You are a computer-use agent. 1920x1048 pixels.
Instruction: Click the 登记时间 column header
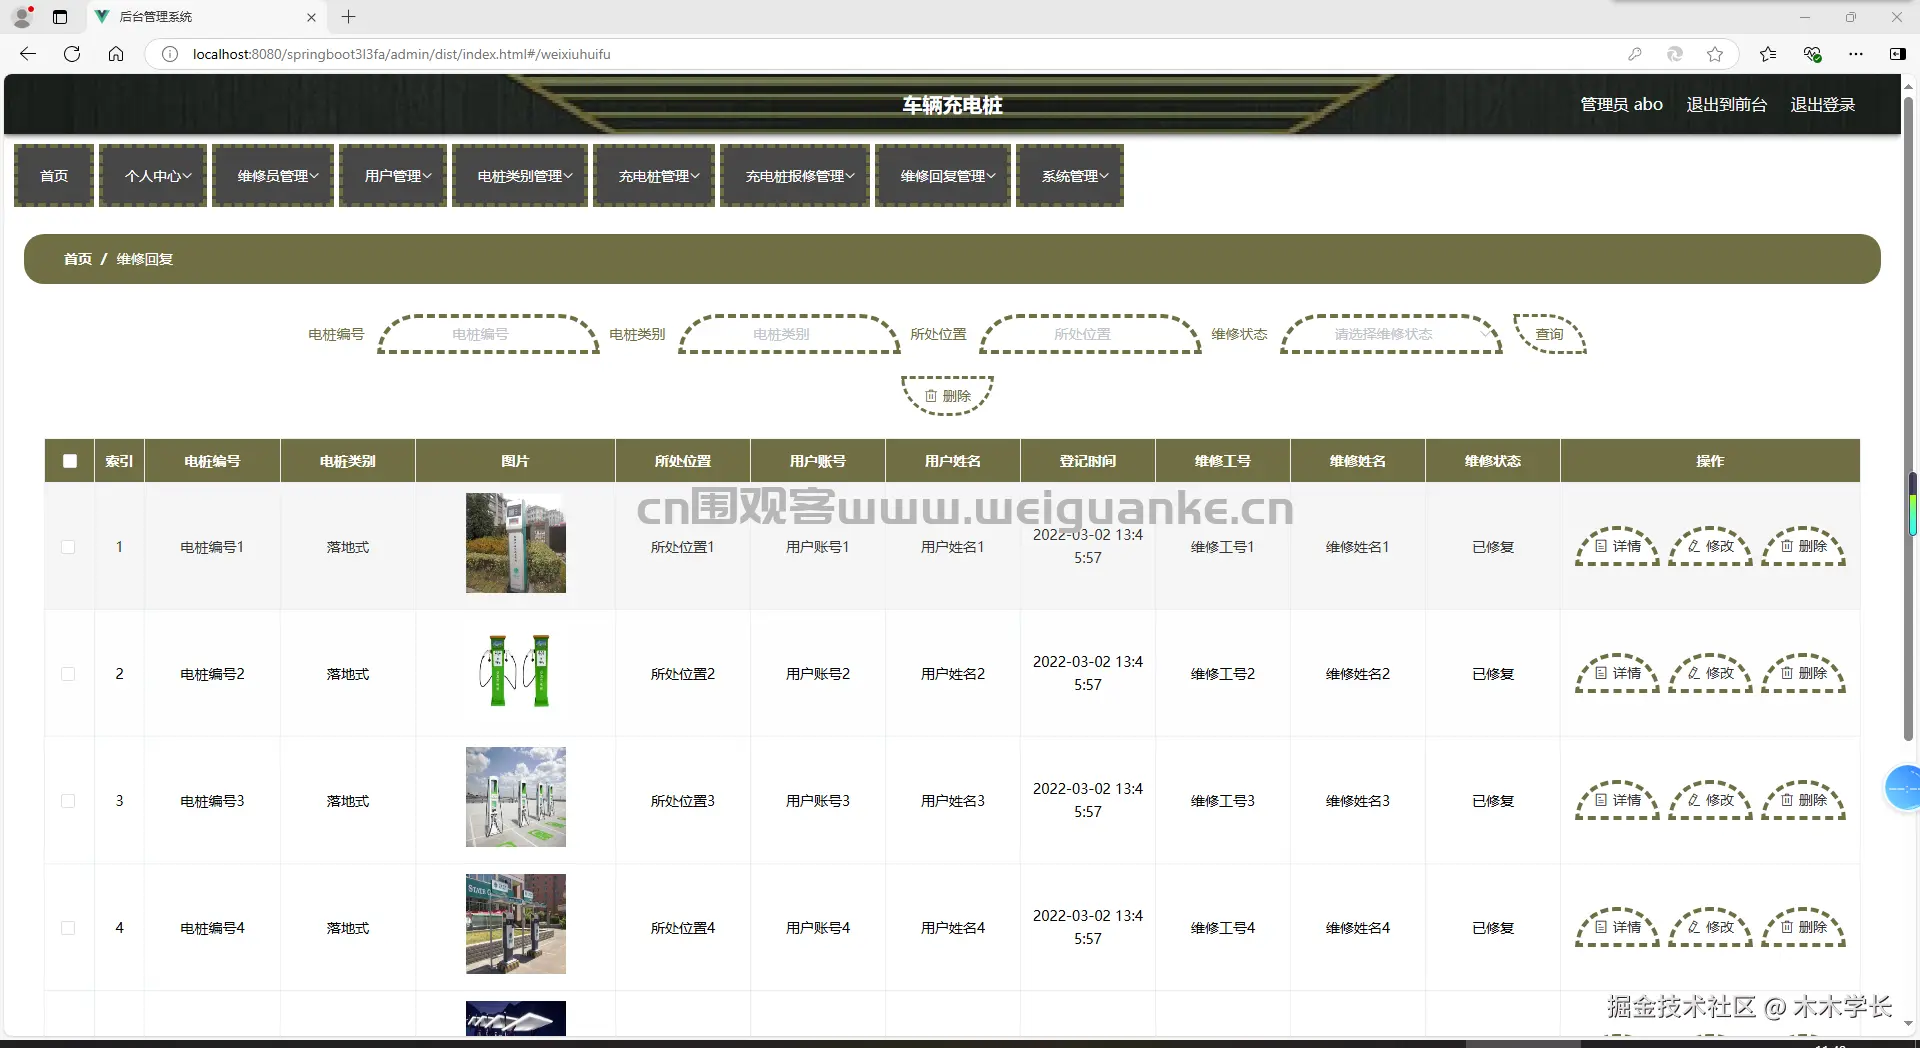[x=1088, y=461]
